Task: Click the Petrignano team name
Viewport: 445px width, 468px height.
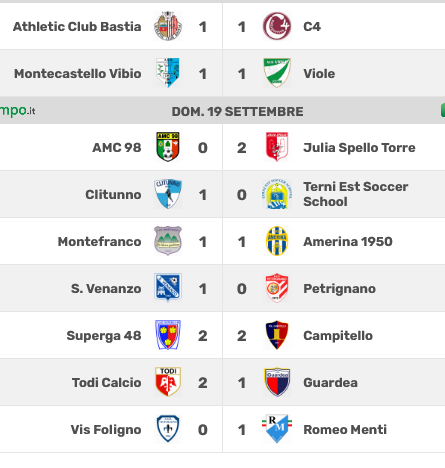Action: coord(339,289)
